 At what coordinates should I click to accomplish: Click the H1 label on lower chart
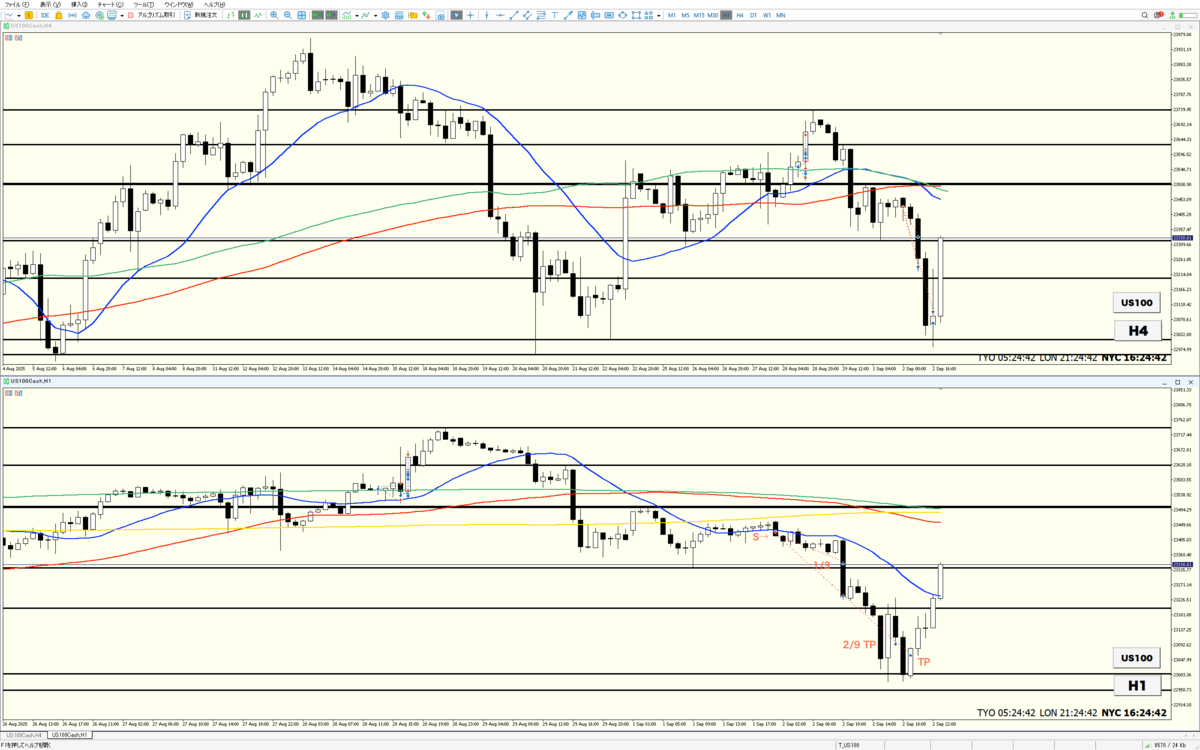click(1138, 686)
